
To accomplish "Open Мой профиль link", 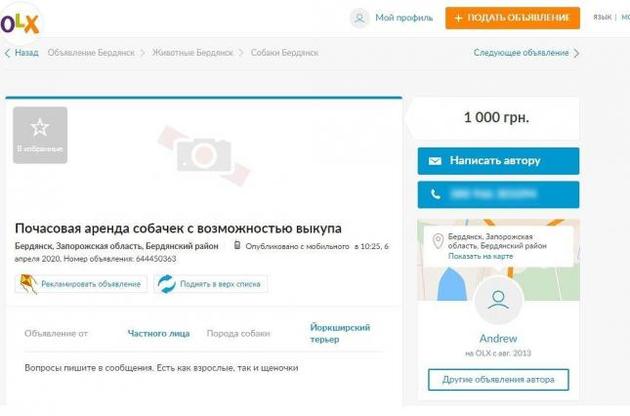I will 404,18.
